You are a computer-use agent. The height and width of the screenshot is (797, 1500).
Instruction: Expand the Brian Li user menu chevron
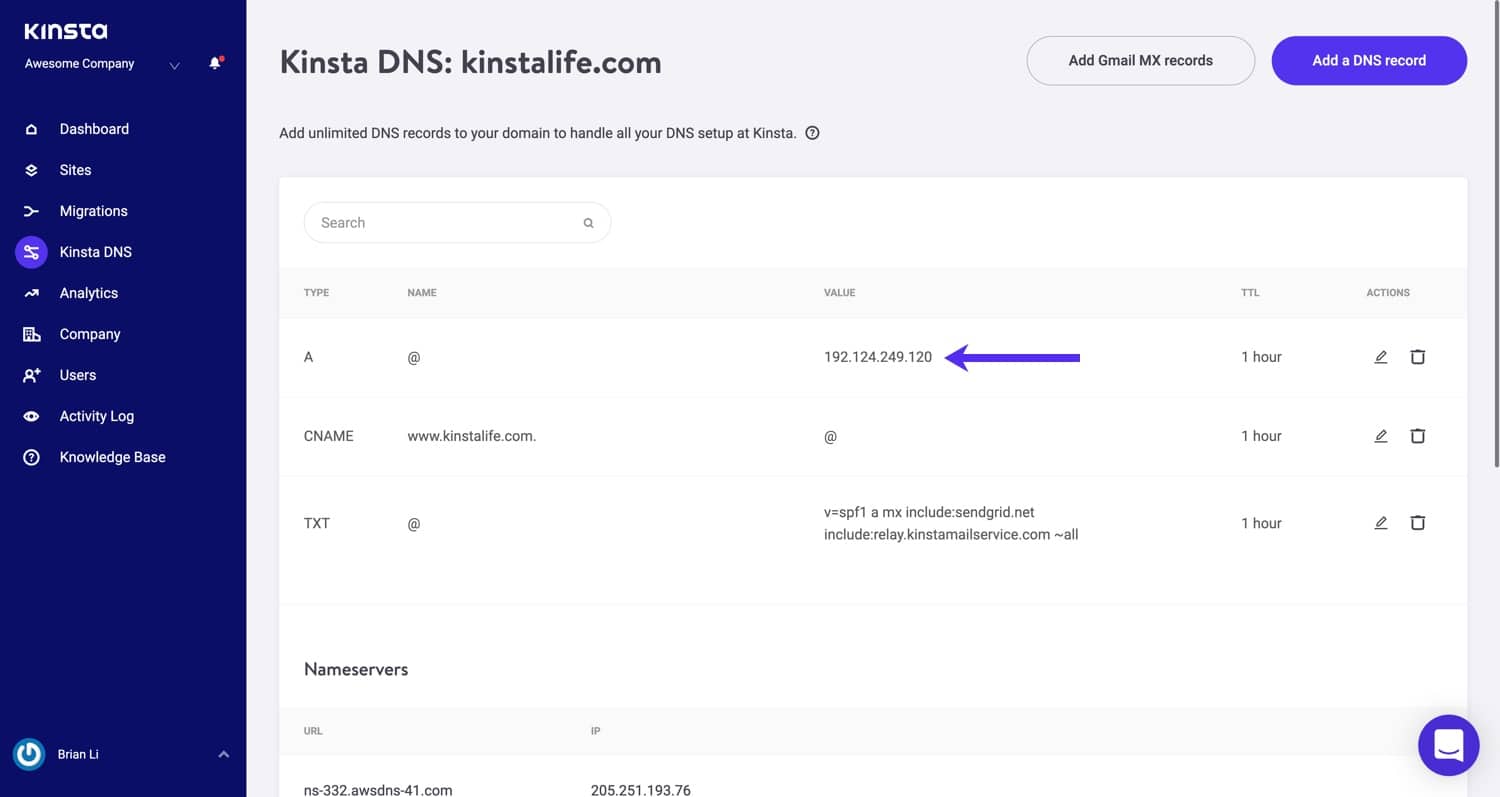click(x=224, y=754)
